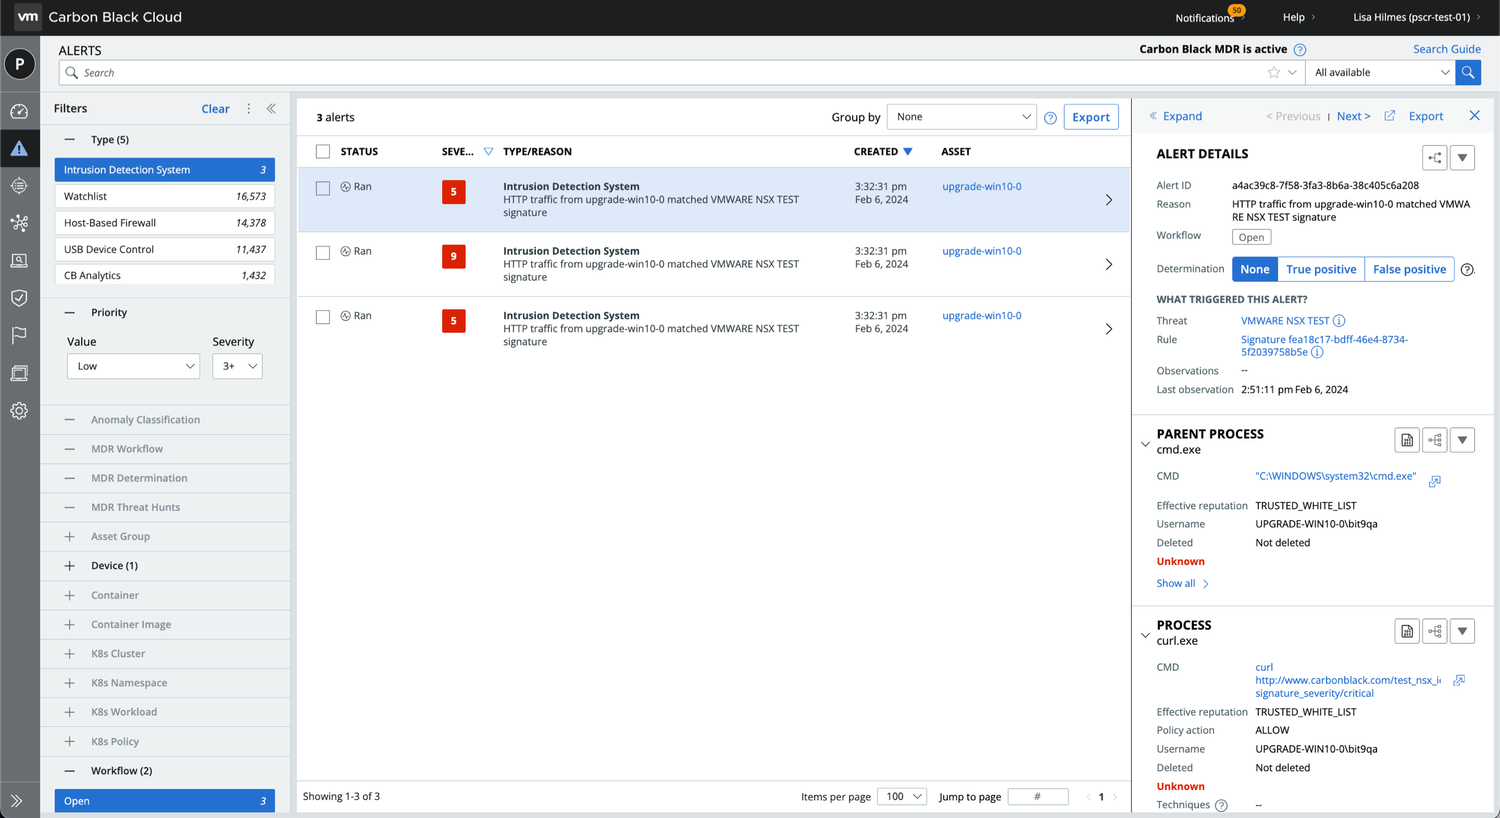Open the Priority Value Low dropdown
The width and height of the screenshot is (1500, 818).
[133, 366]
